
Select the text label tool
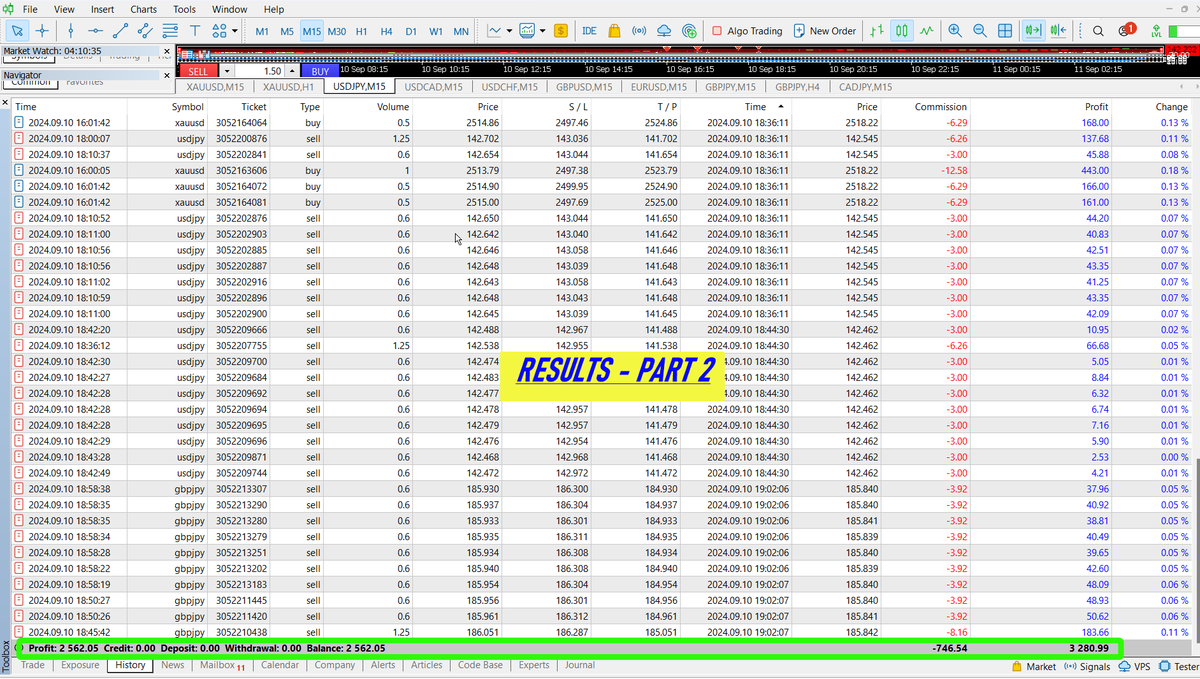[x=195, y=31]
